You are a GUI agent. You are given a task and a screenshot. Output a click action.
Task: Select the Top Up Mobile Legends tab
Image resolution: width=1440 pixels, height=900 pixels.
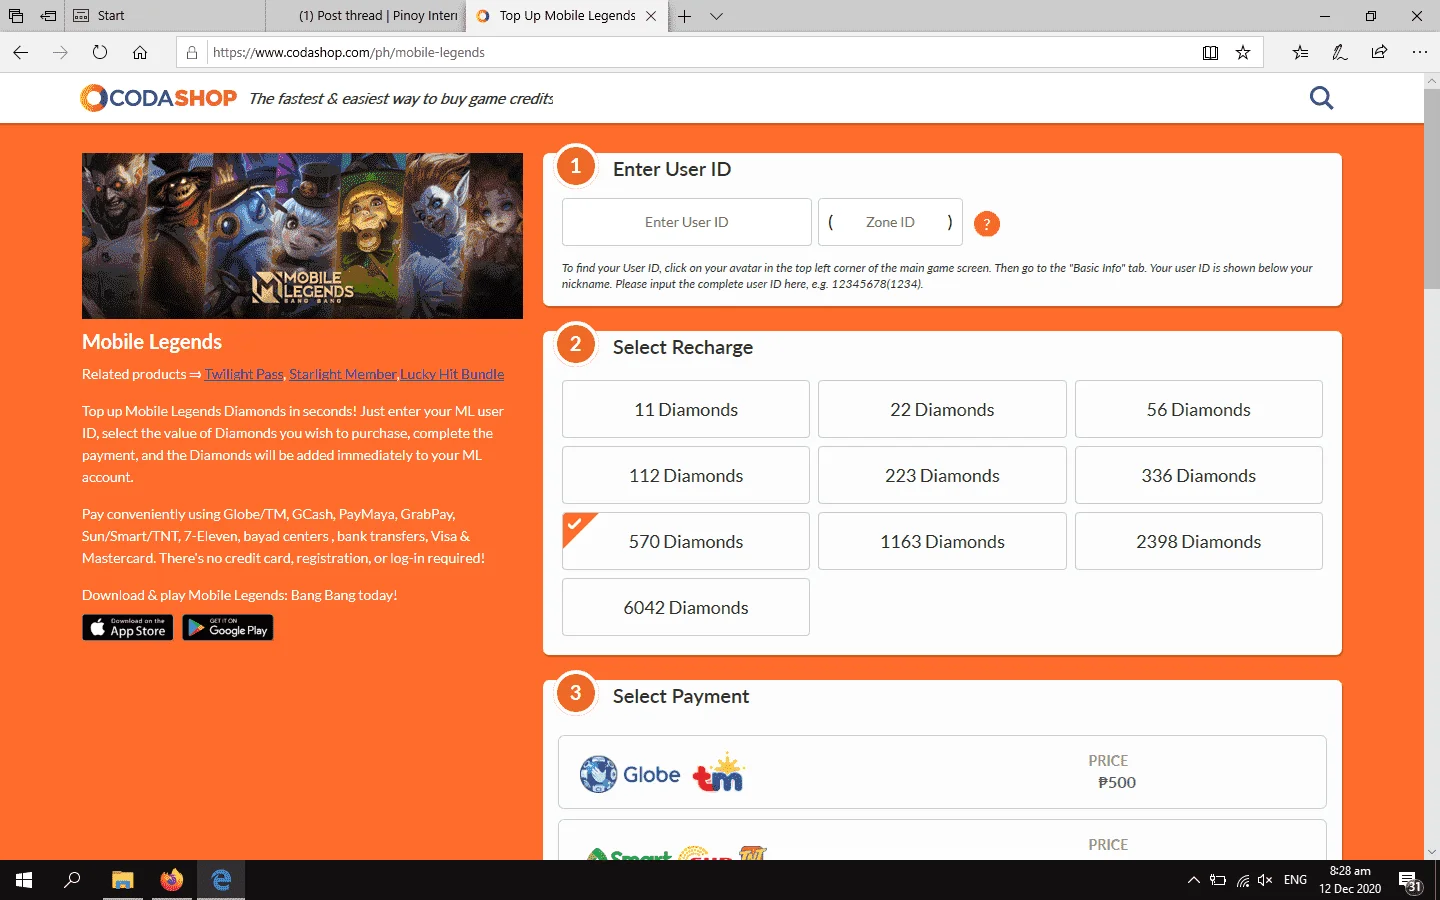(x=566, y=16)
